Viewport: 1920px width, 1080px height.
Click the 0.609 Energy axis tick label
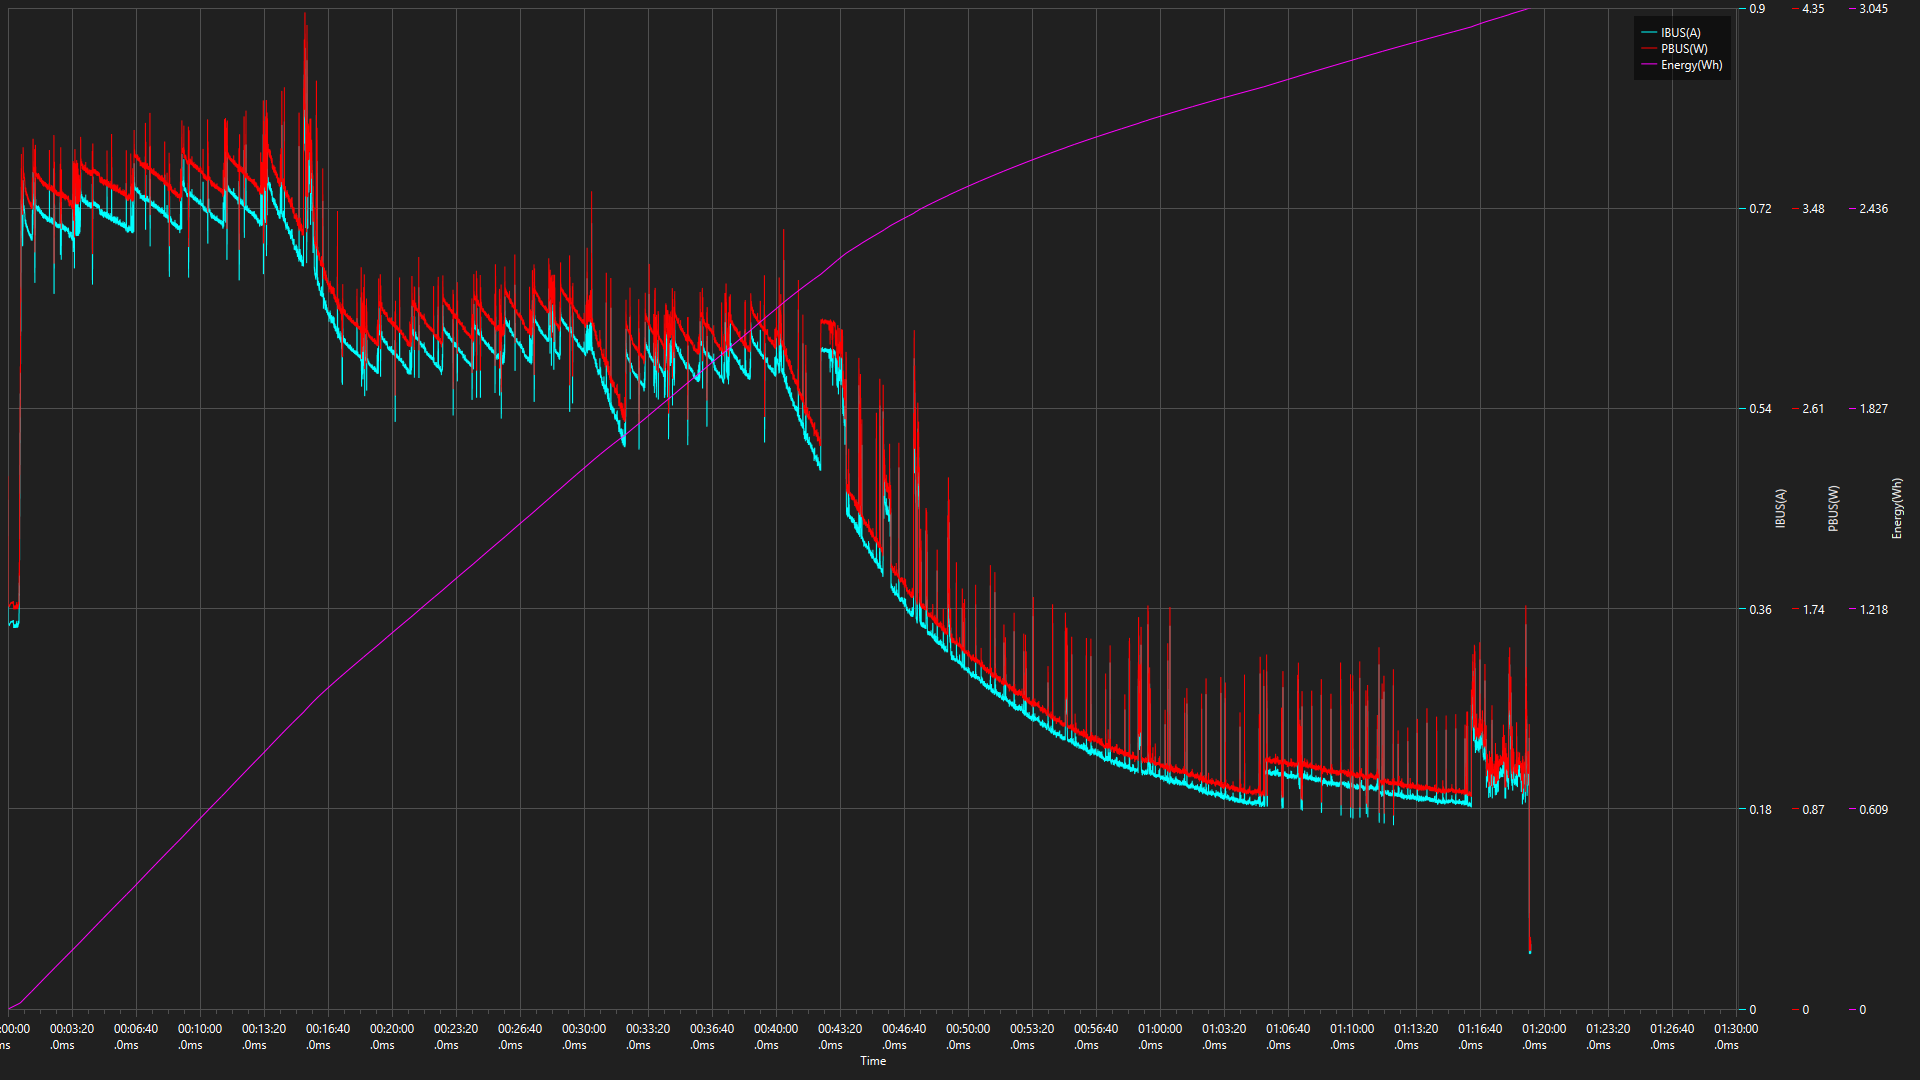1873,809
